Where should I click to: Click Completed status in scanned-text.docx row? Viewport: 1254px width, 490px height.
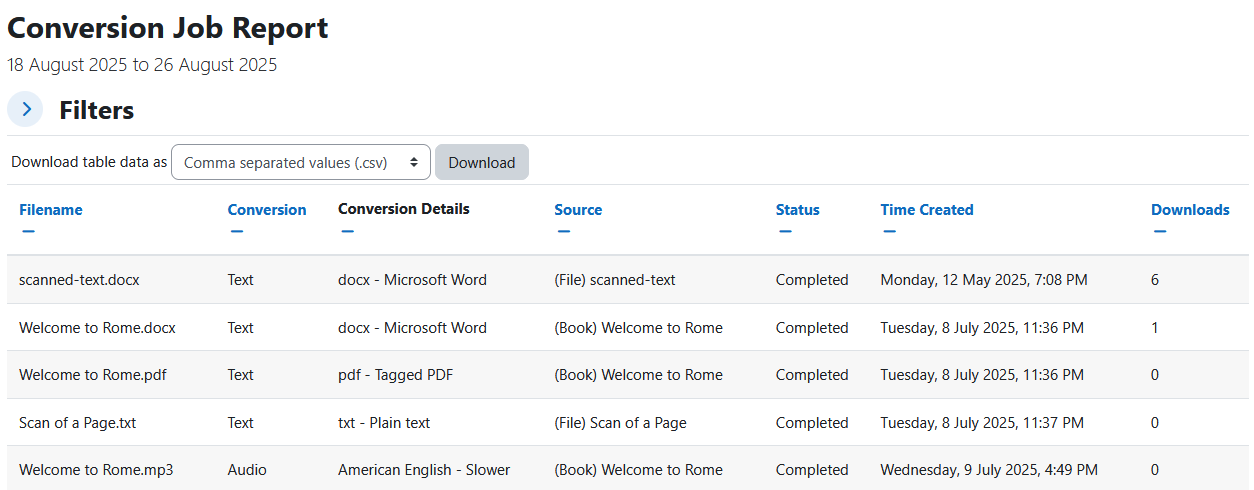pos(812,280)
